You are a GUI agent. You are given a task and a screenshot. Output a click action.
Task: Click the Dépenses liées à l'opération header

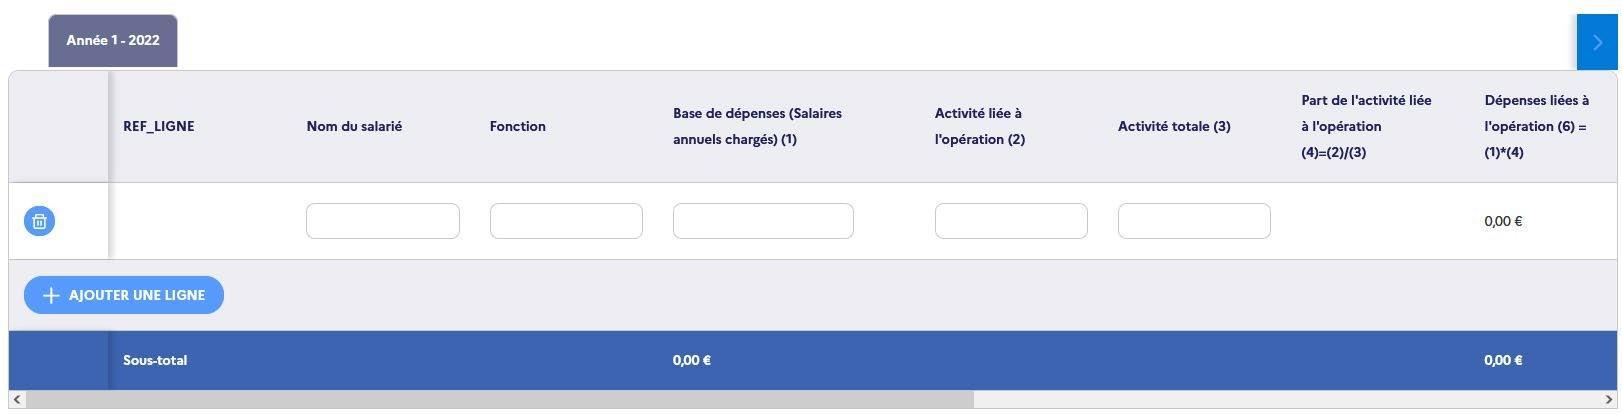click(x=1537, y=126)
